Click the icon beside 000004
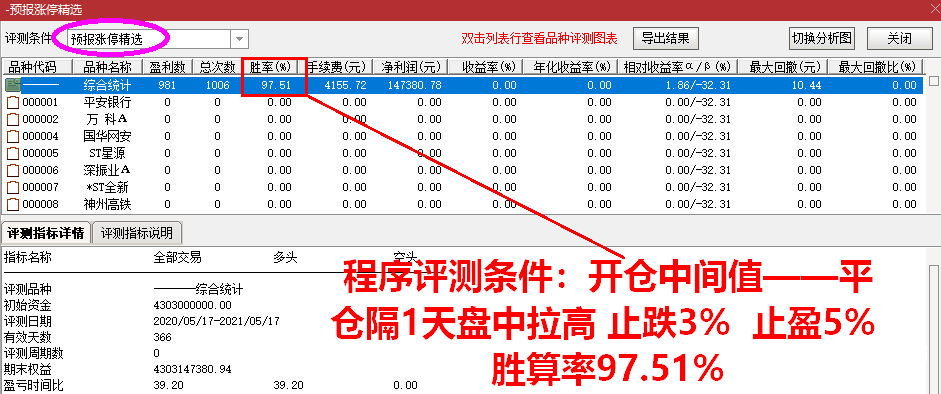 pos(13,137)
